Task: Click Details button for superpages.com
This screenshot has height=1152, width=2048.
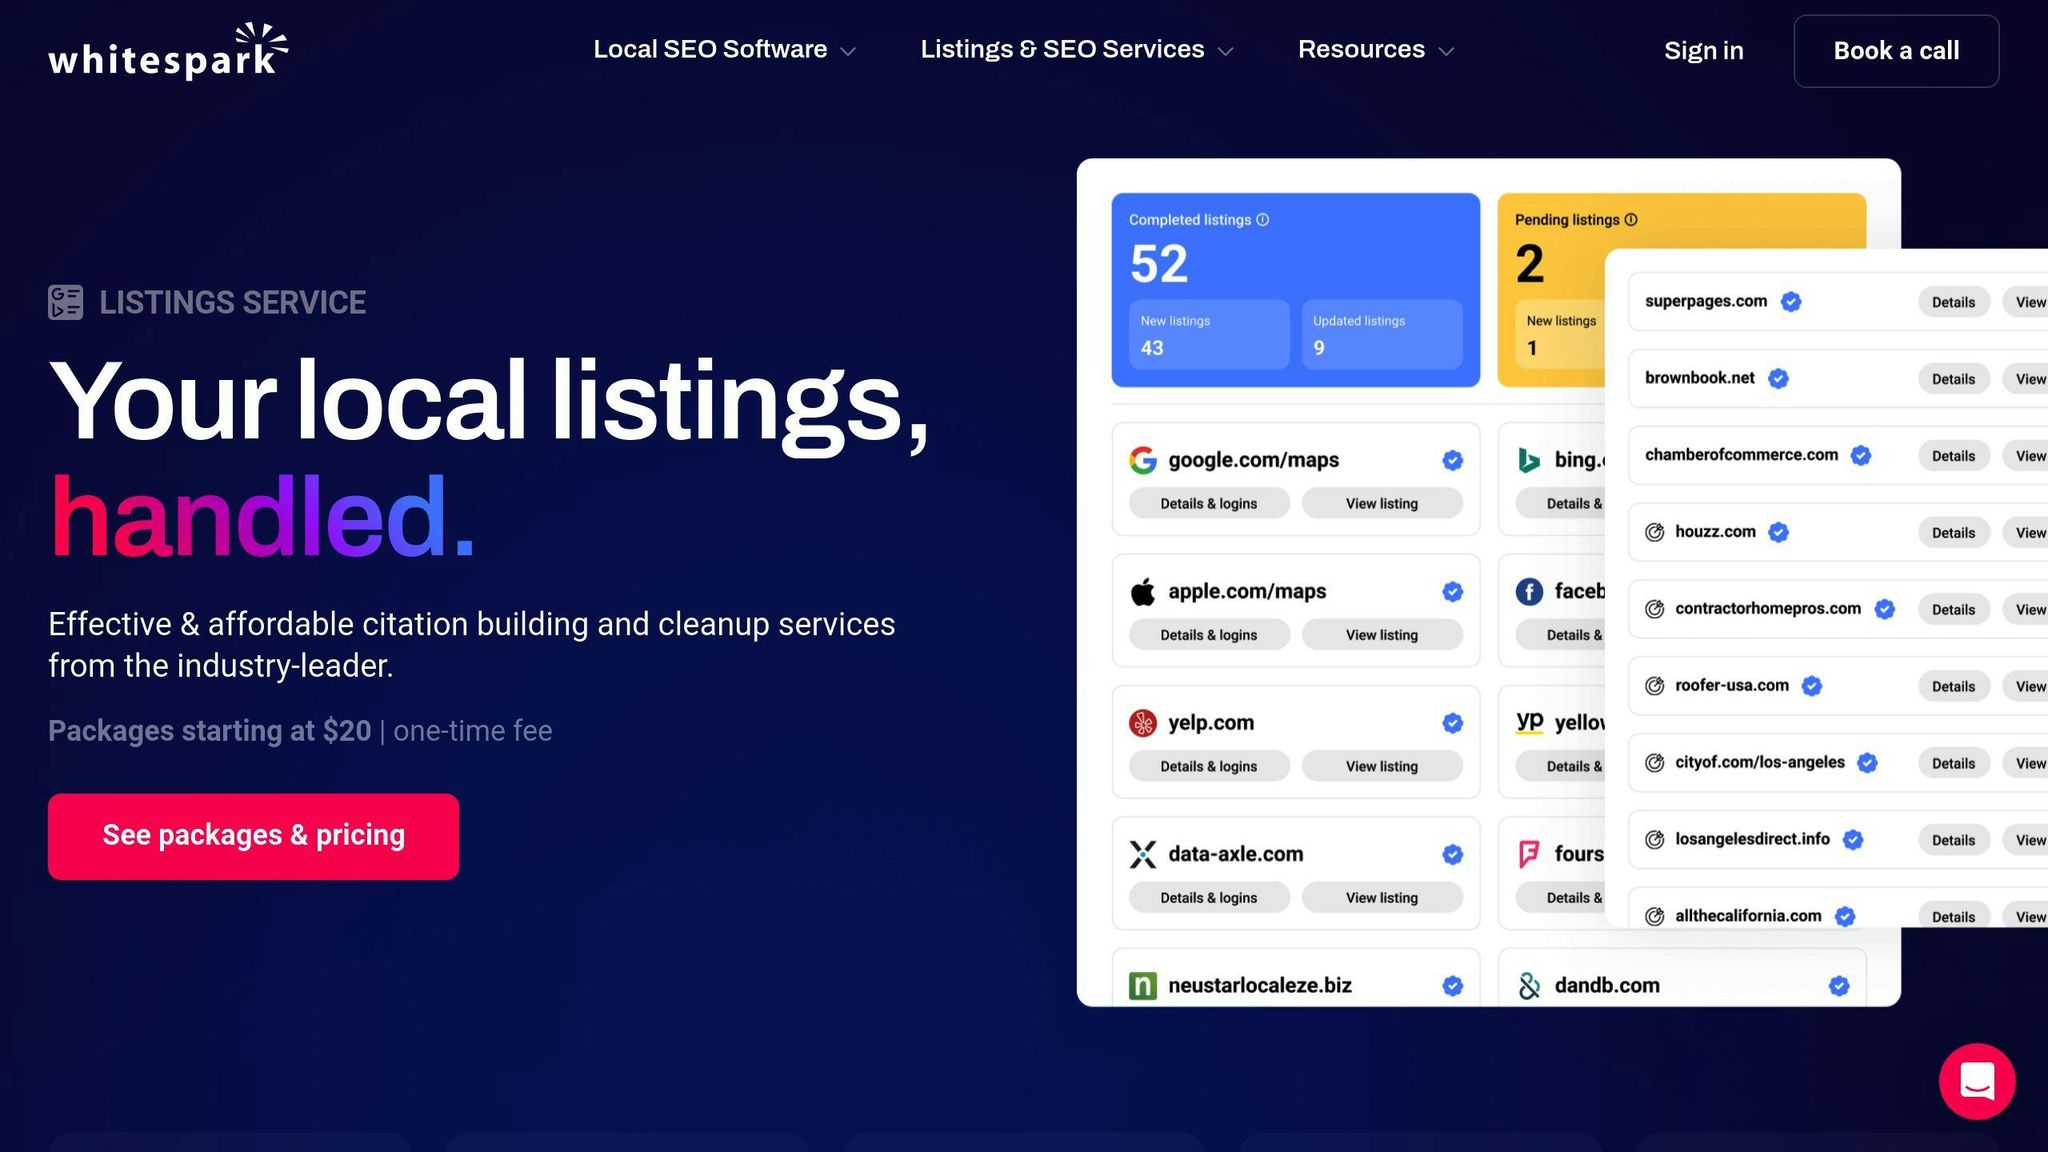Action: tap(1953, 302)
